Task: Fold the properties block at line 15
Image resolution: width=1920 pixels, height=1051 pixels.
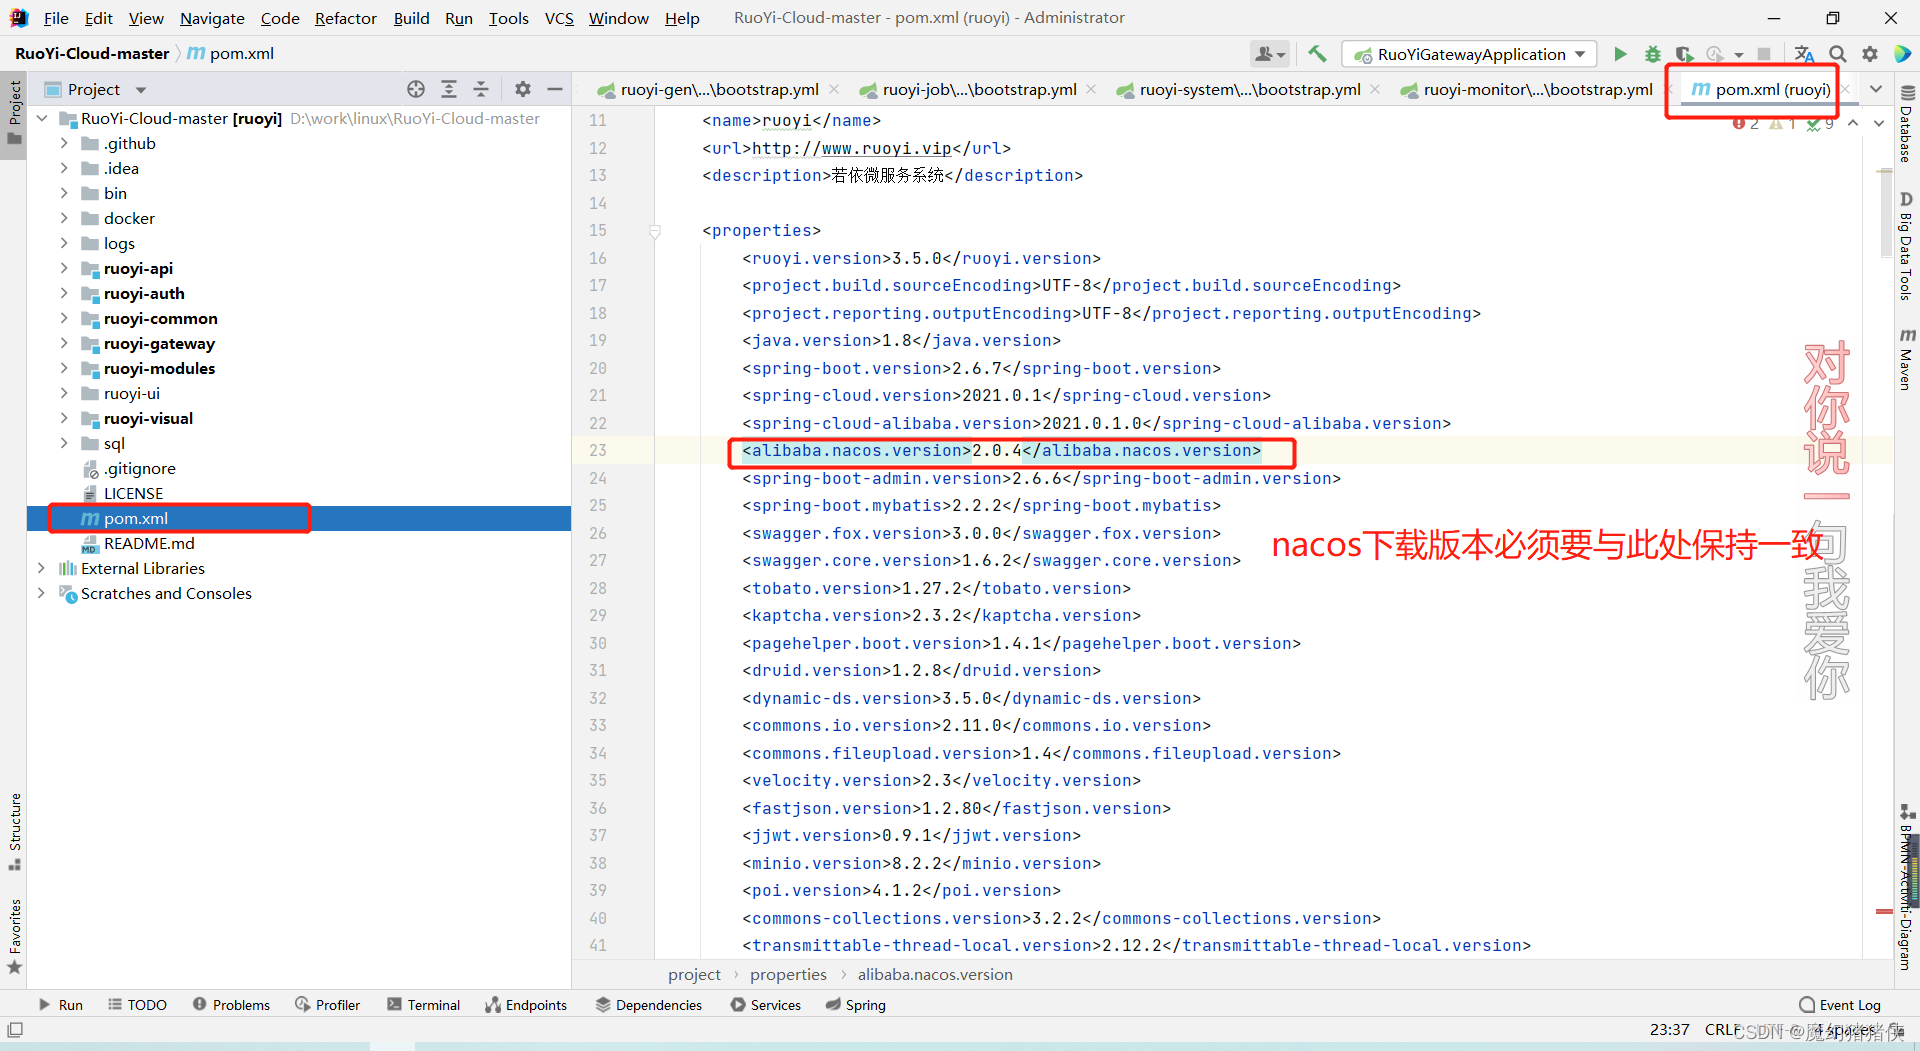Action: pyautogui.click(x=655, y=231)
